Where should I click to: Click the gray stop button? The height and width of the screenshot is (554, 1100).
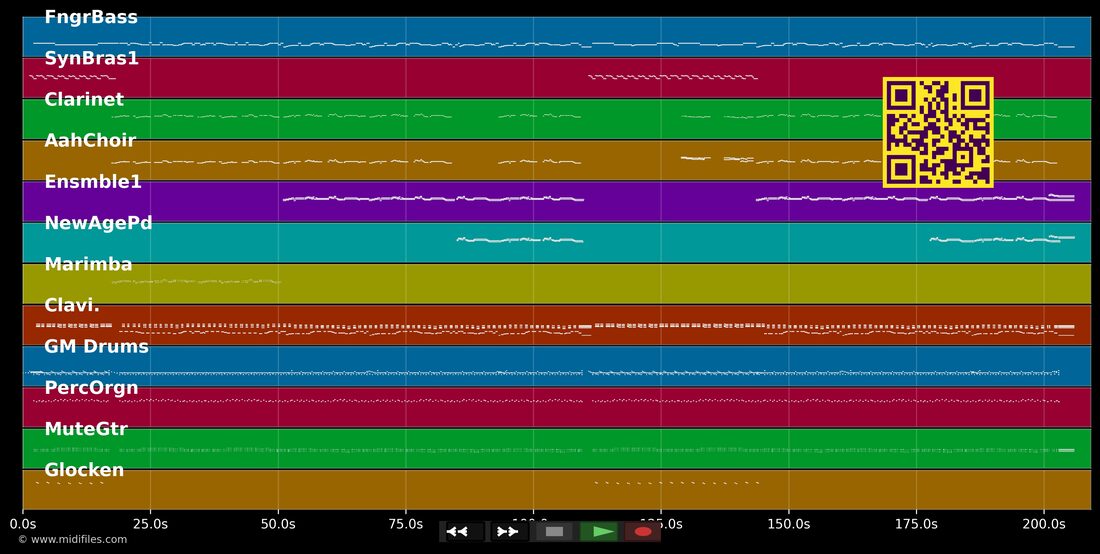coord(554,532)
